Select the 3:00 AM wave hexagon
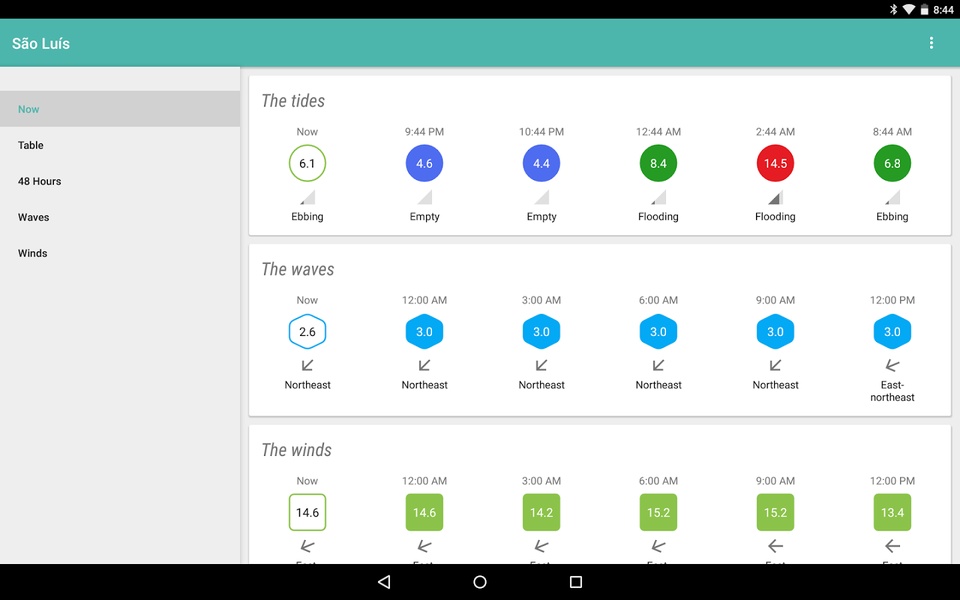Viewport: 960px width, 600px height. pos(541,332)
